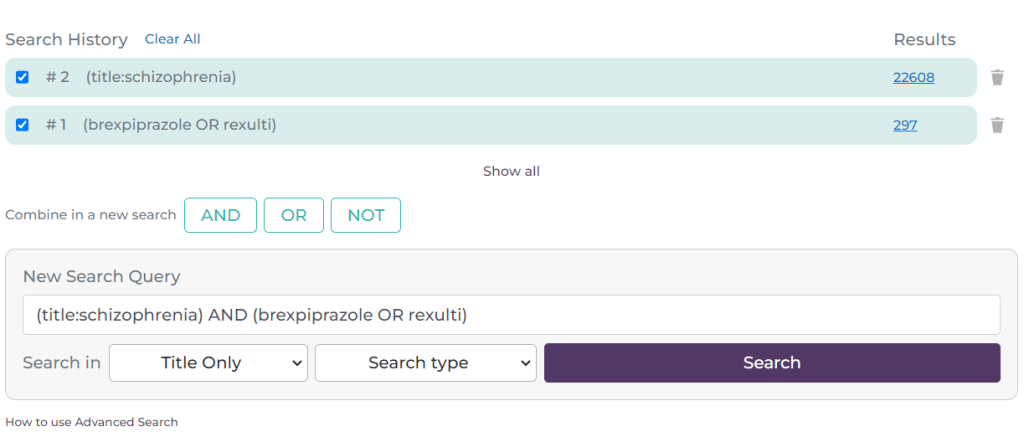This screenshot has height=437, width=1024.
Task: Clear All search history
Action: [172, 39]
